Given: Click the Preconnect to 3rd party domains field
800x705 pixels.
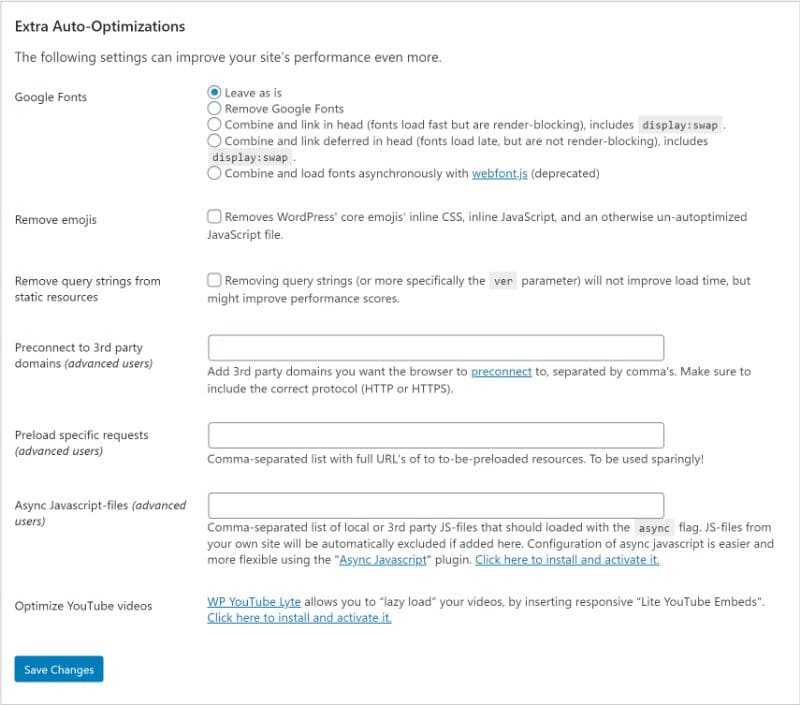Looking at the screenshot, I should coord(436,347).
